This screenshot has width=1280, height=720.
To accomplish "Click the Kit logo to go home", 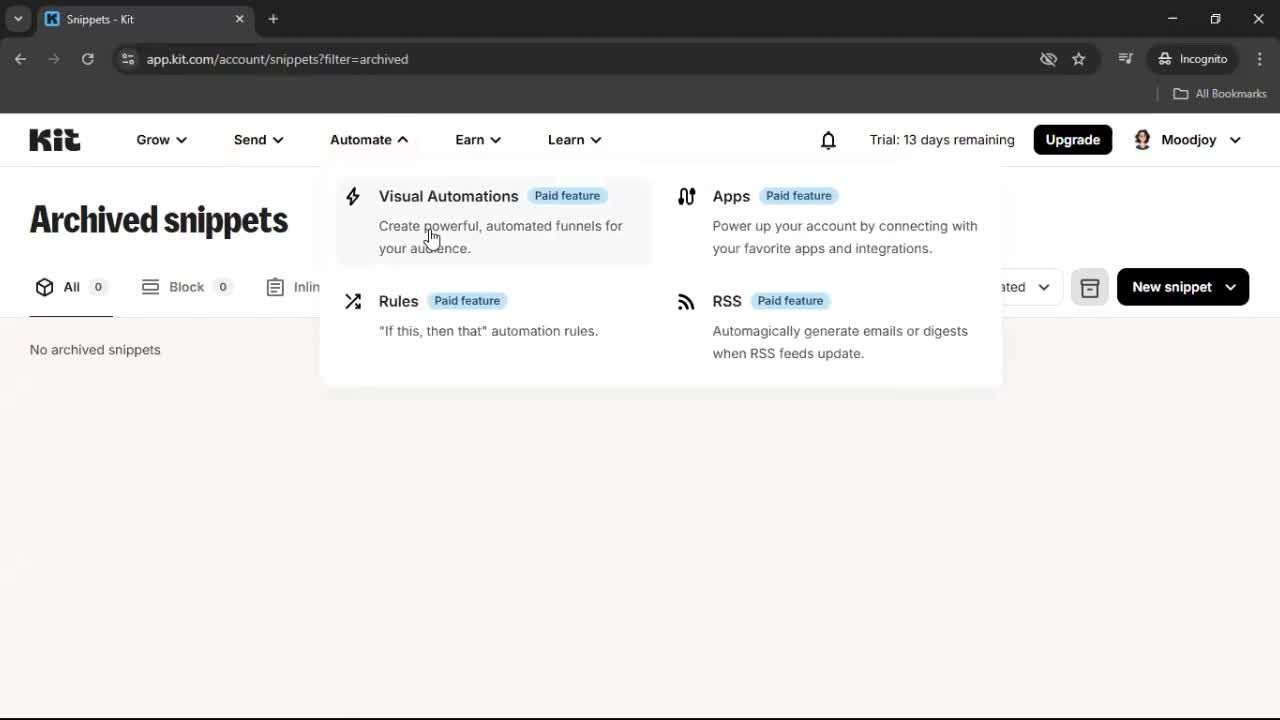I will coord(54,140).
